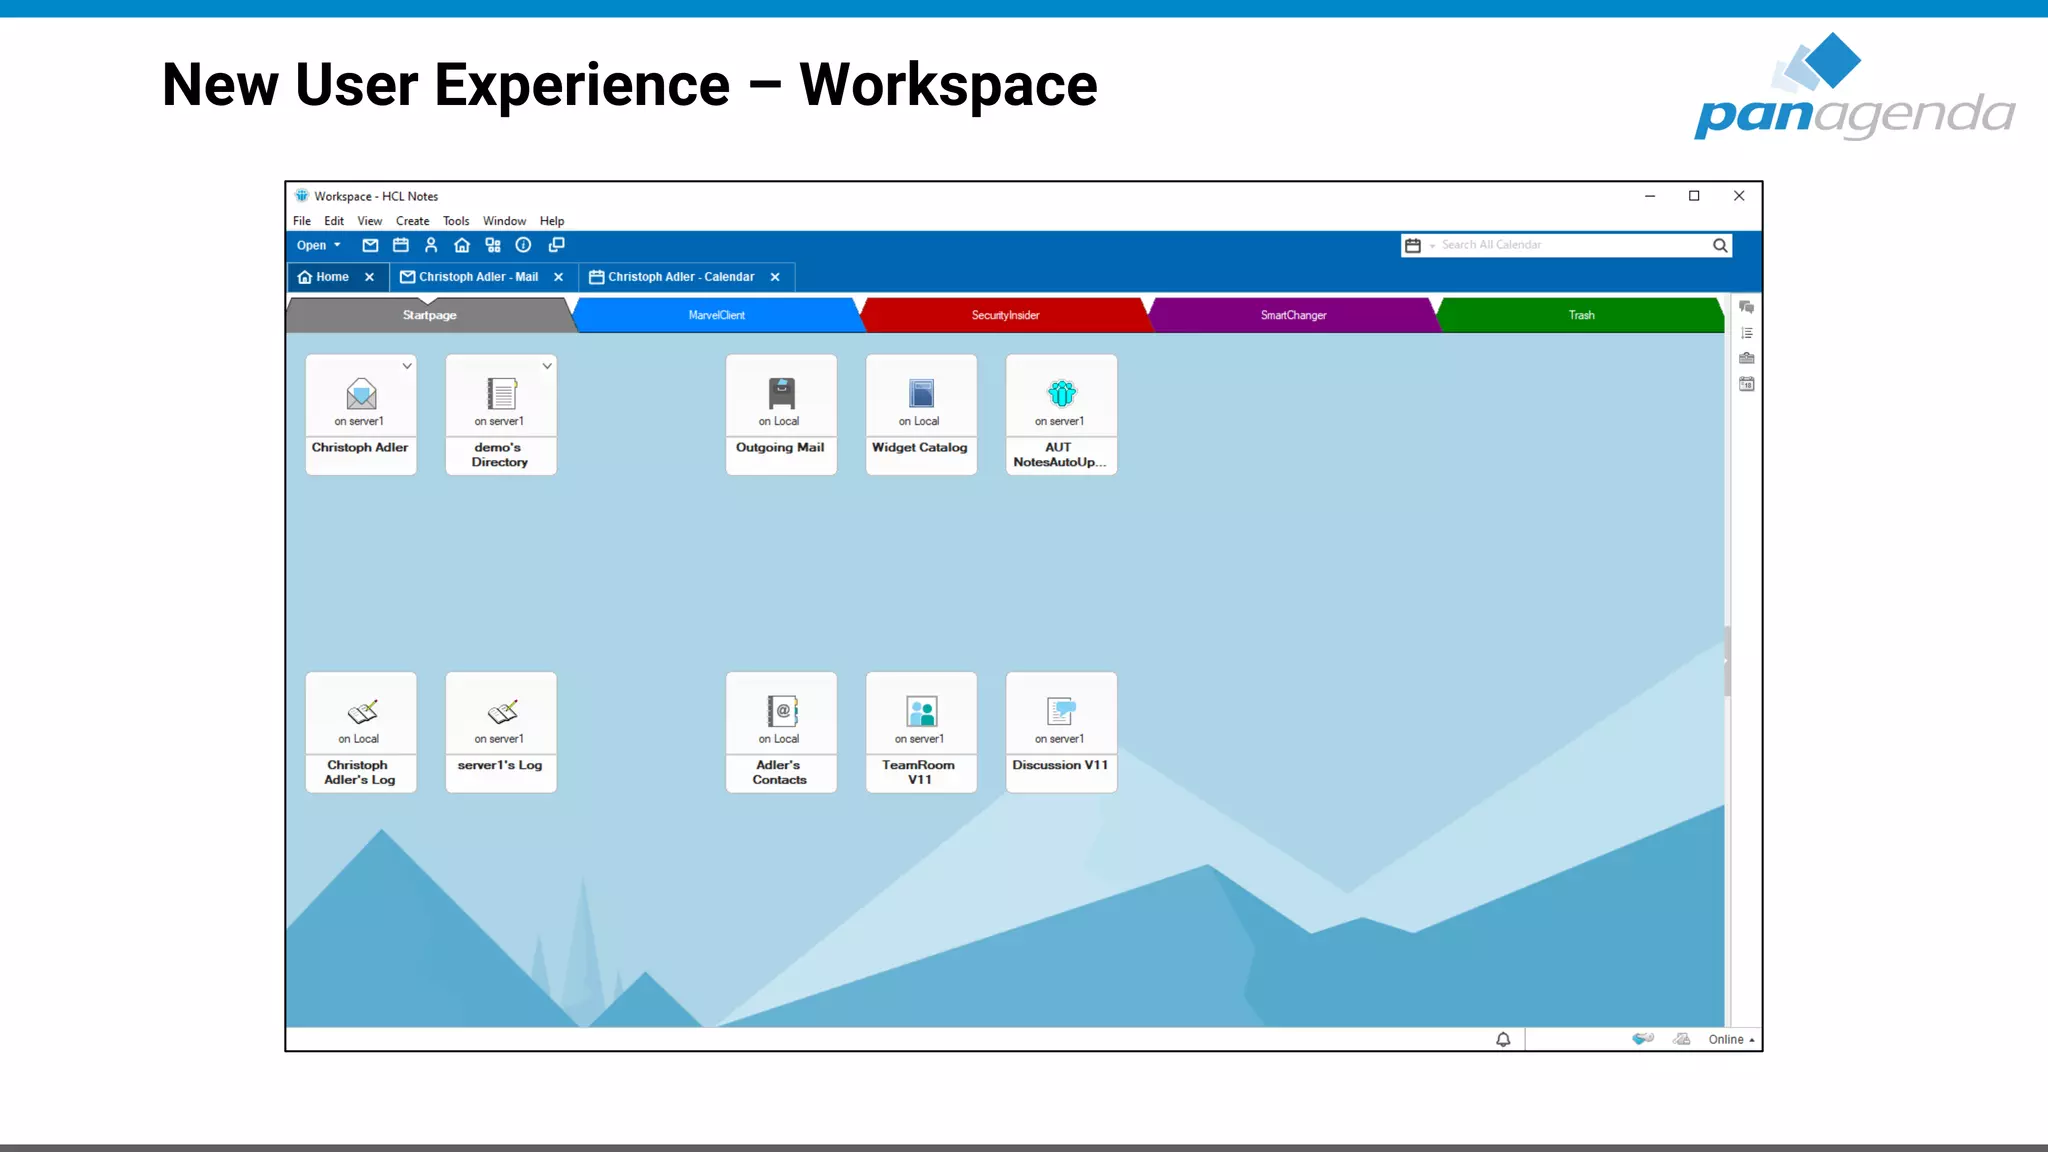
Task: Select the purple SmartChanger workspace tab
Action: (x=1293, y=315)
